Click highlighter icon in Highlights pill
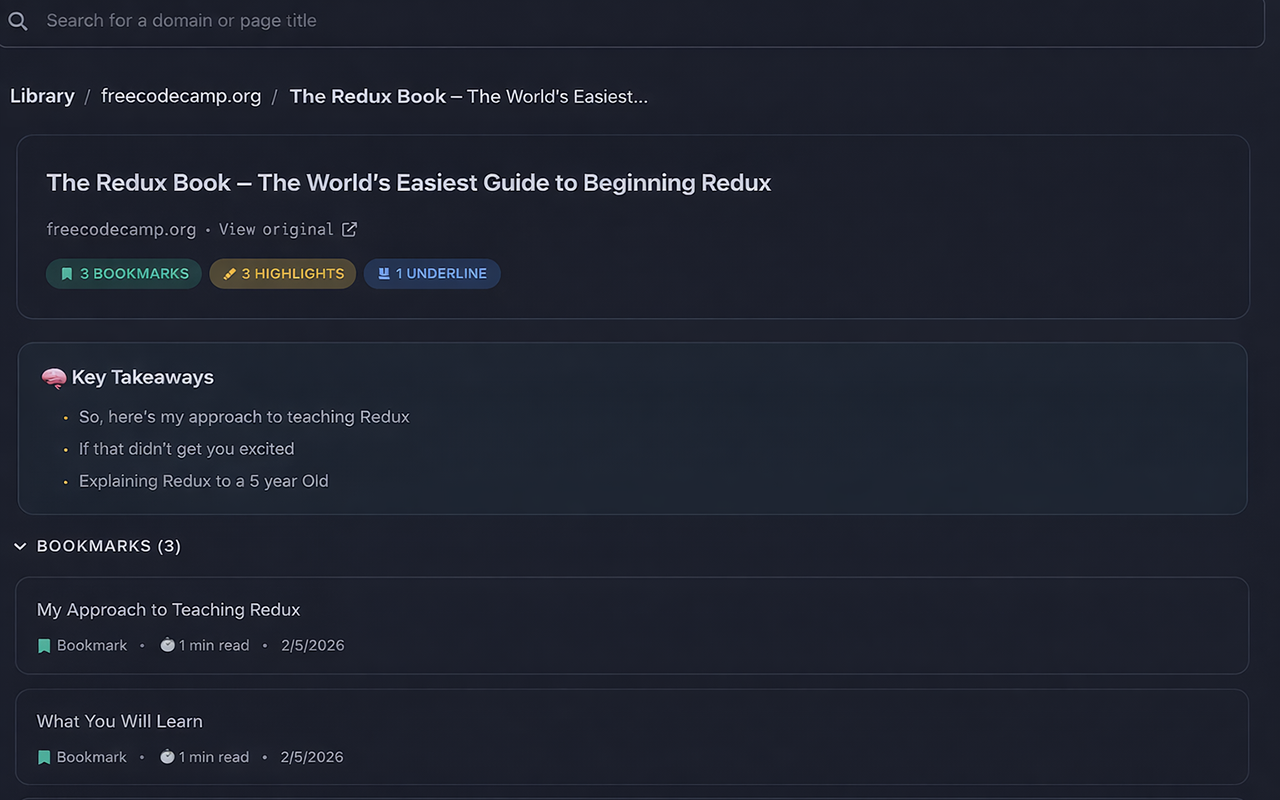This screenshot has height=800, width=1280. [229, 274]
